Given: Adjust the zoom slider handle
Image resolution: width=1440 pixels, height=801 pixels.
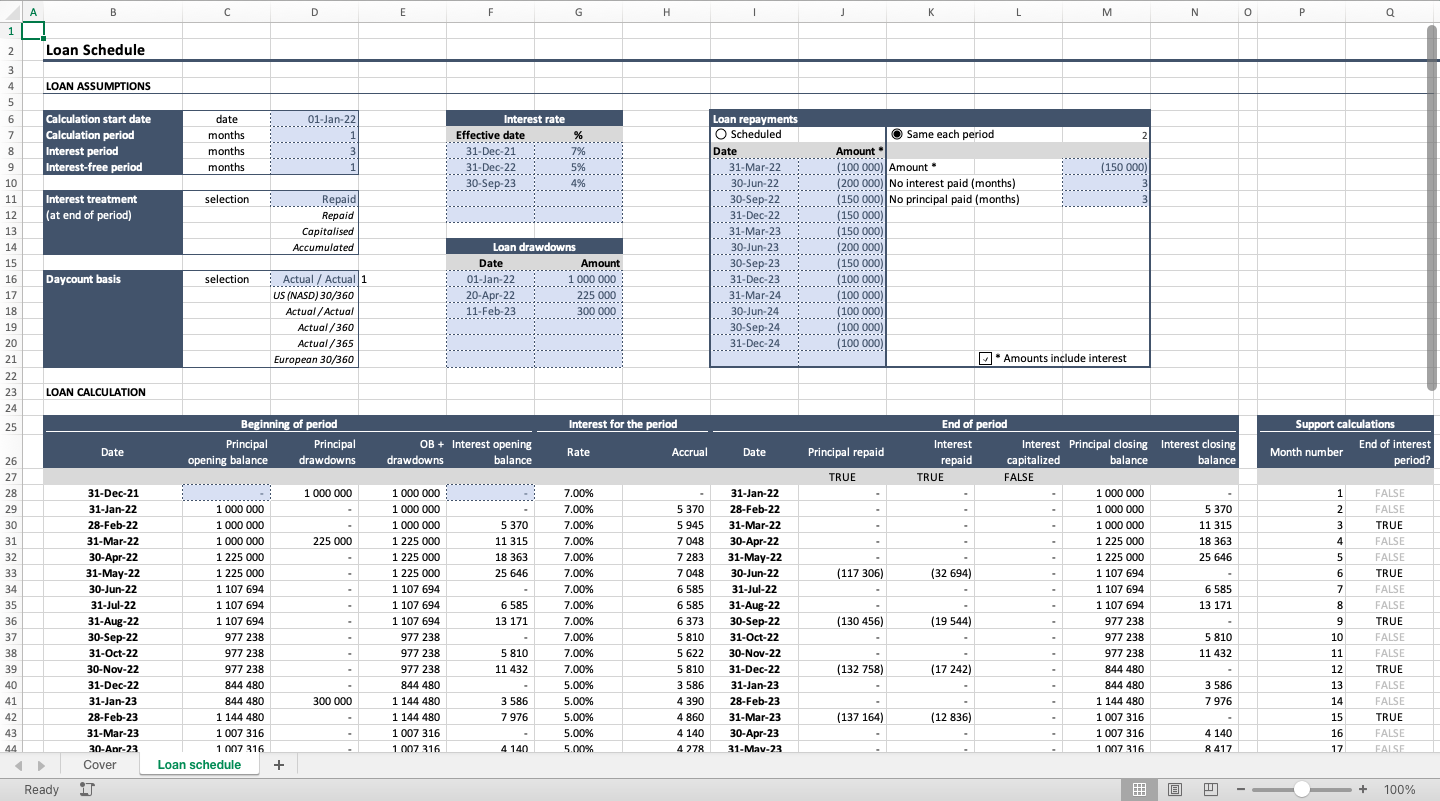Looking at the screenshot, I should (1301, 790).
